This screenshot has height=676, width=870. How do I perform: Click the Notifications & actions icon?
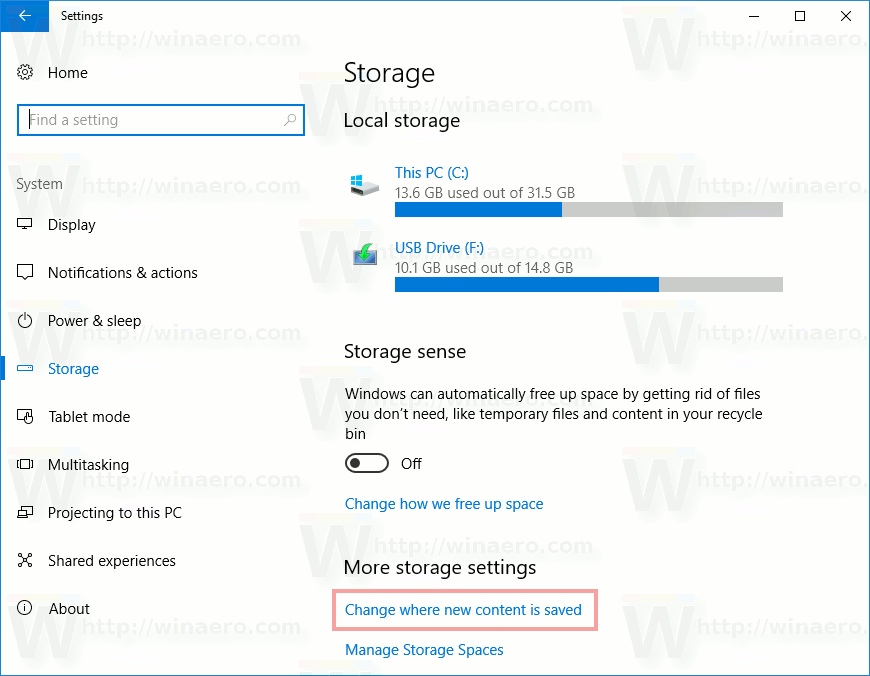26,273
